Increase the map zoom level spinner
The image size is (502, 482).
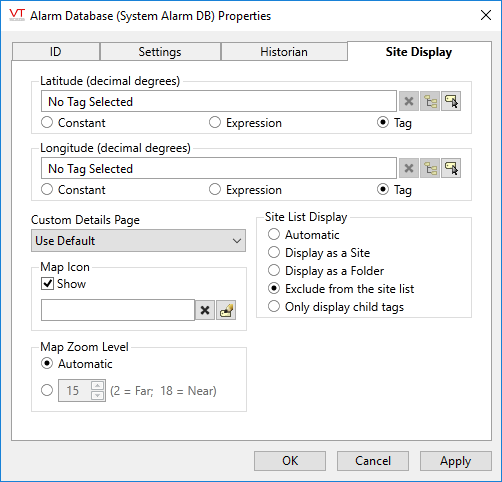97,386
